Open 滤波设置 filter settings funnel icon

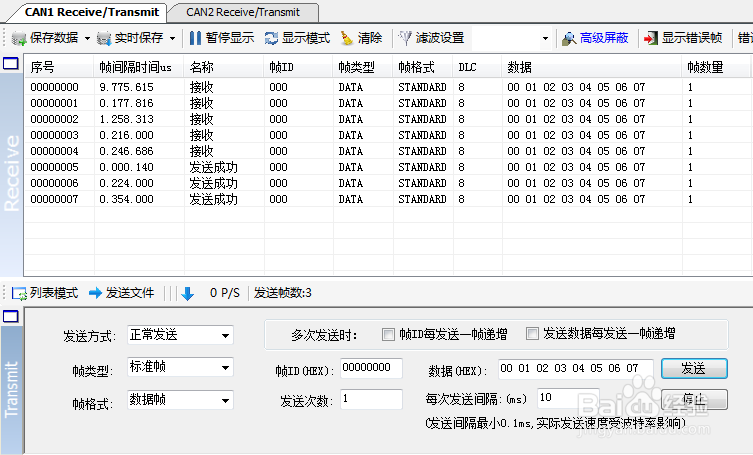click(405, 38)
